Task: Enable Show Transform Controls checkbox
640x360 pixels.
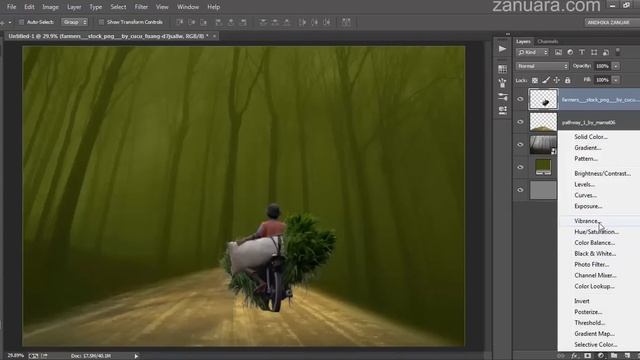Action: (x=101, y=22)
